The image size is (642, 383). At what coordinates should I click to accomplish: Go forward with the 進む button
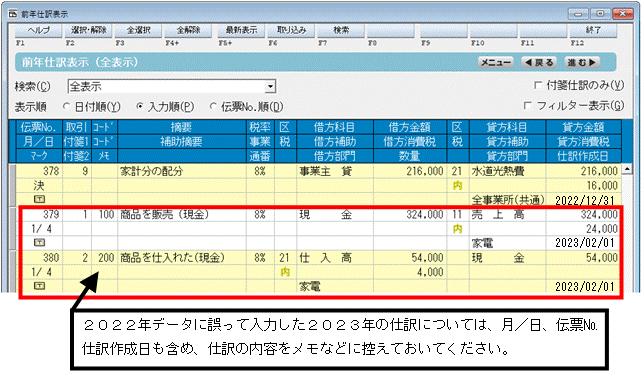pos(582,63)
